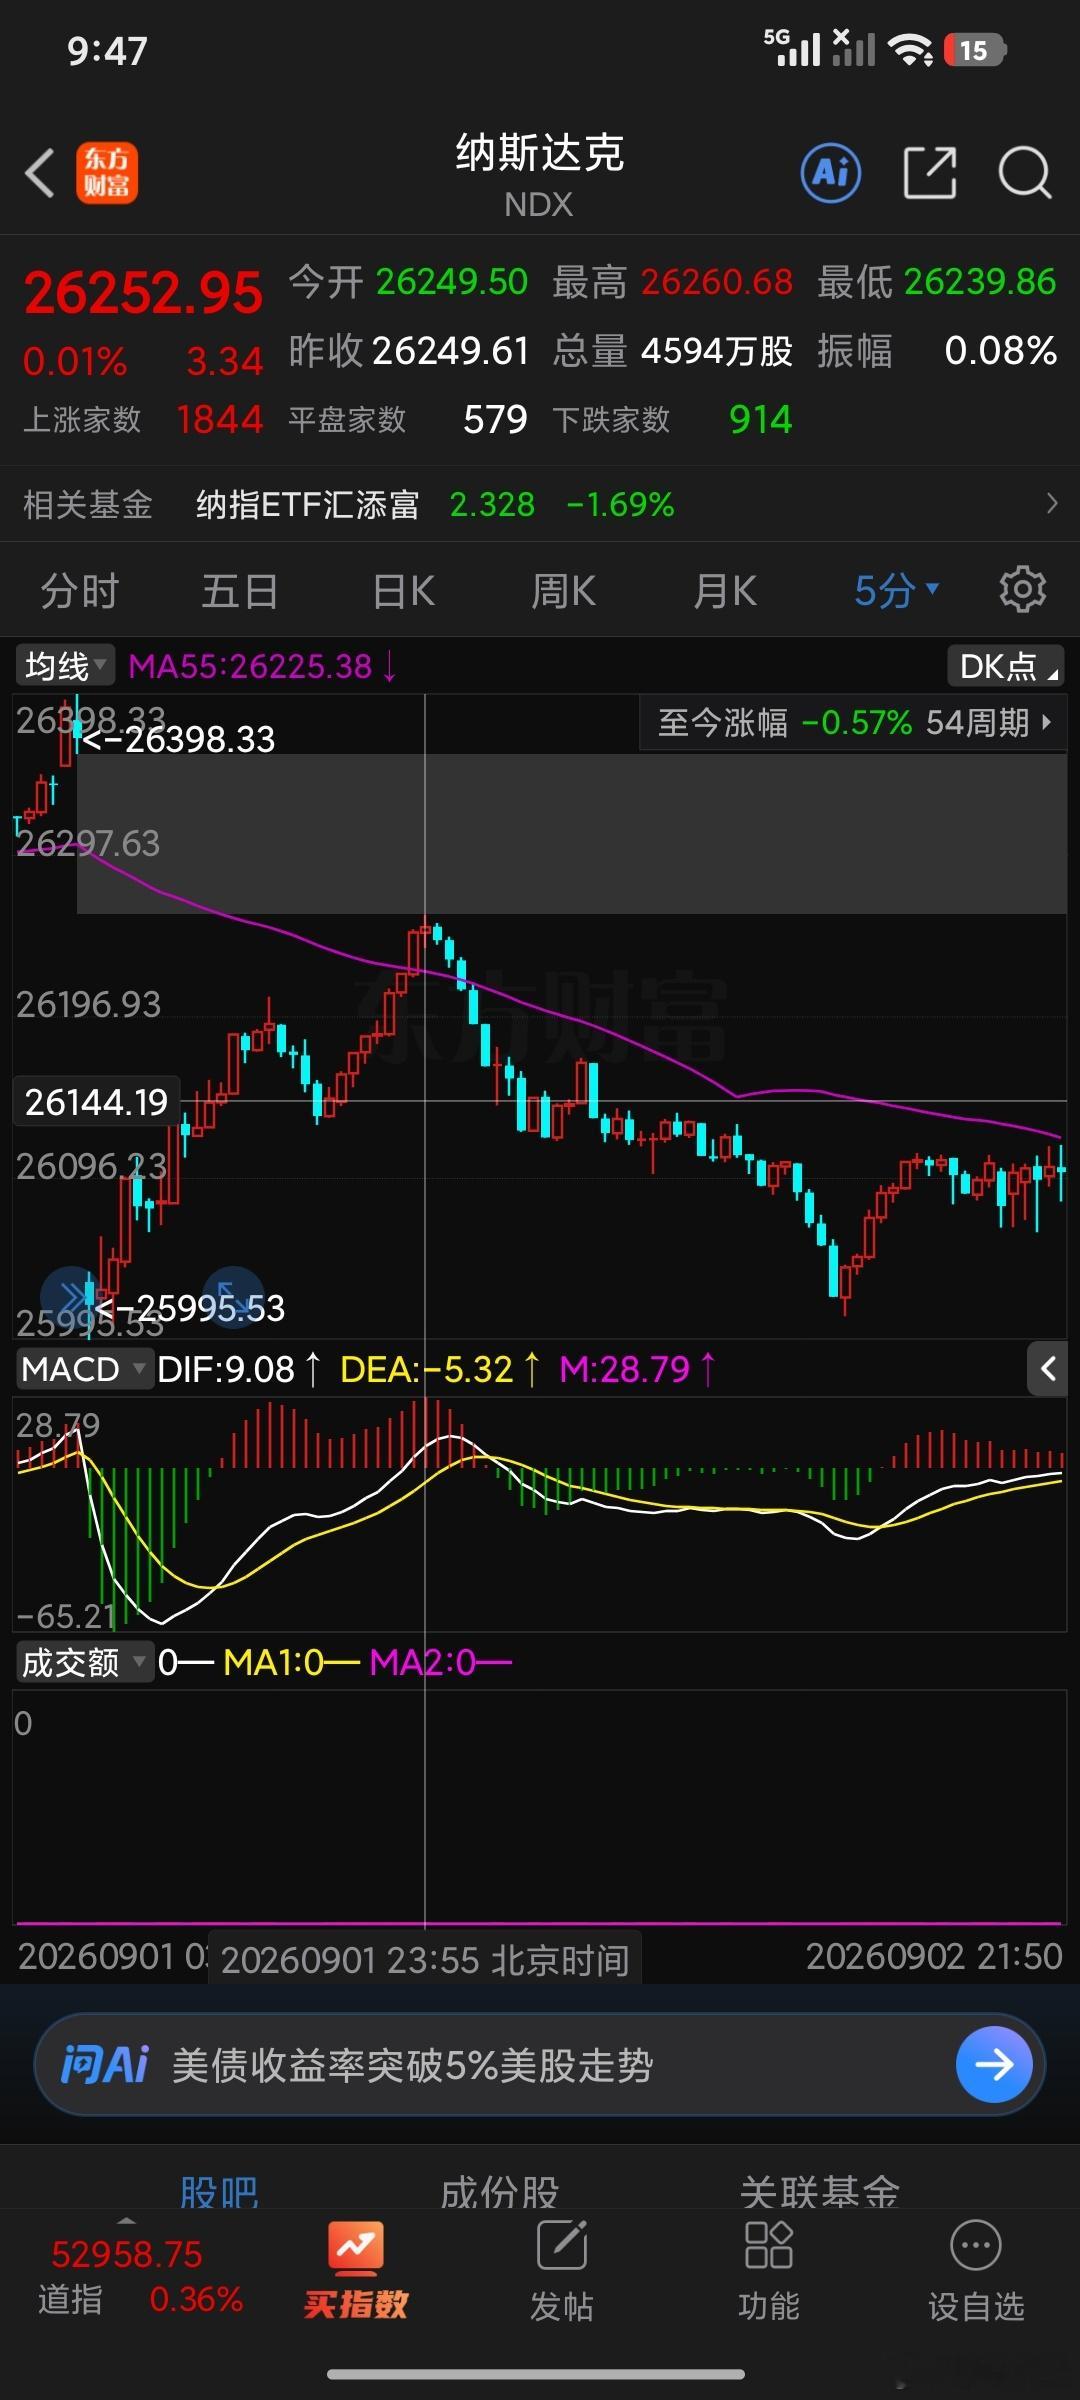The height and width of the screenshot is (2400, 1080).
Task: Switch to 五日 chart tab
Action: pos(240,590)
